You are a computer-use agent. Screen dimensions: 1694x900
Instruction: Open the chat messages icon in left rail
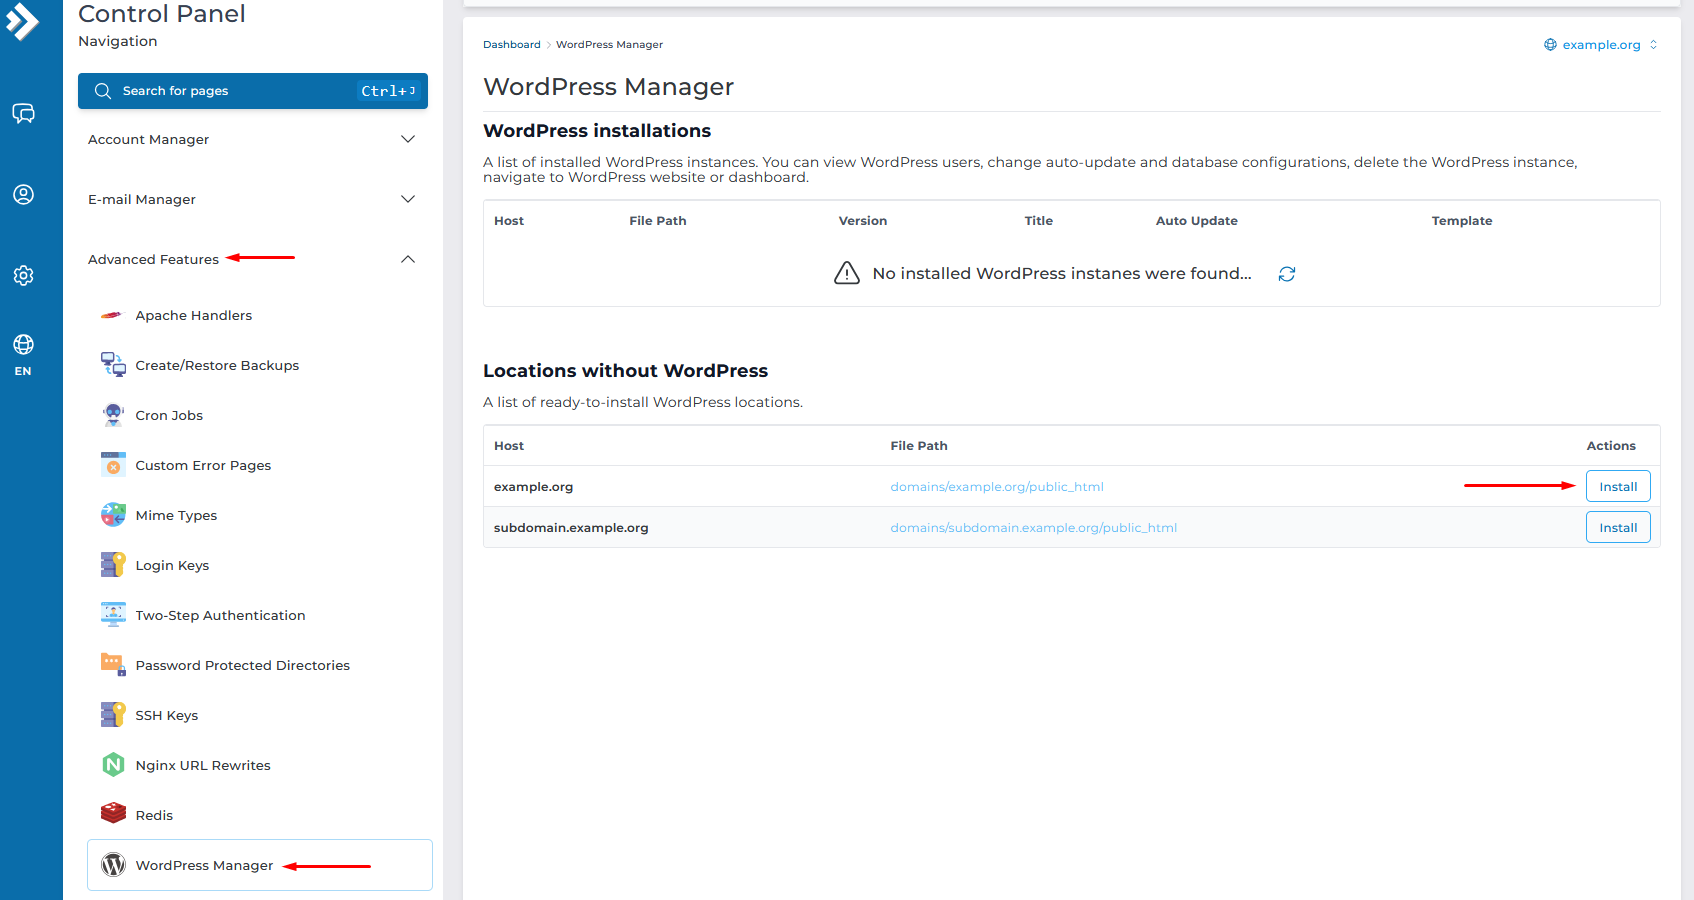coord(23,114)
